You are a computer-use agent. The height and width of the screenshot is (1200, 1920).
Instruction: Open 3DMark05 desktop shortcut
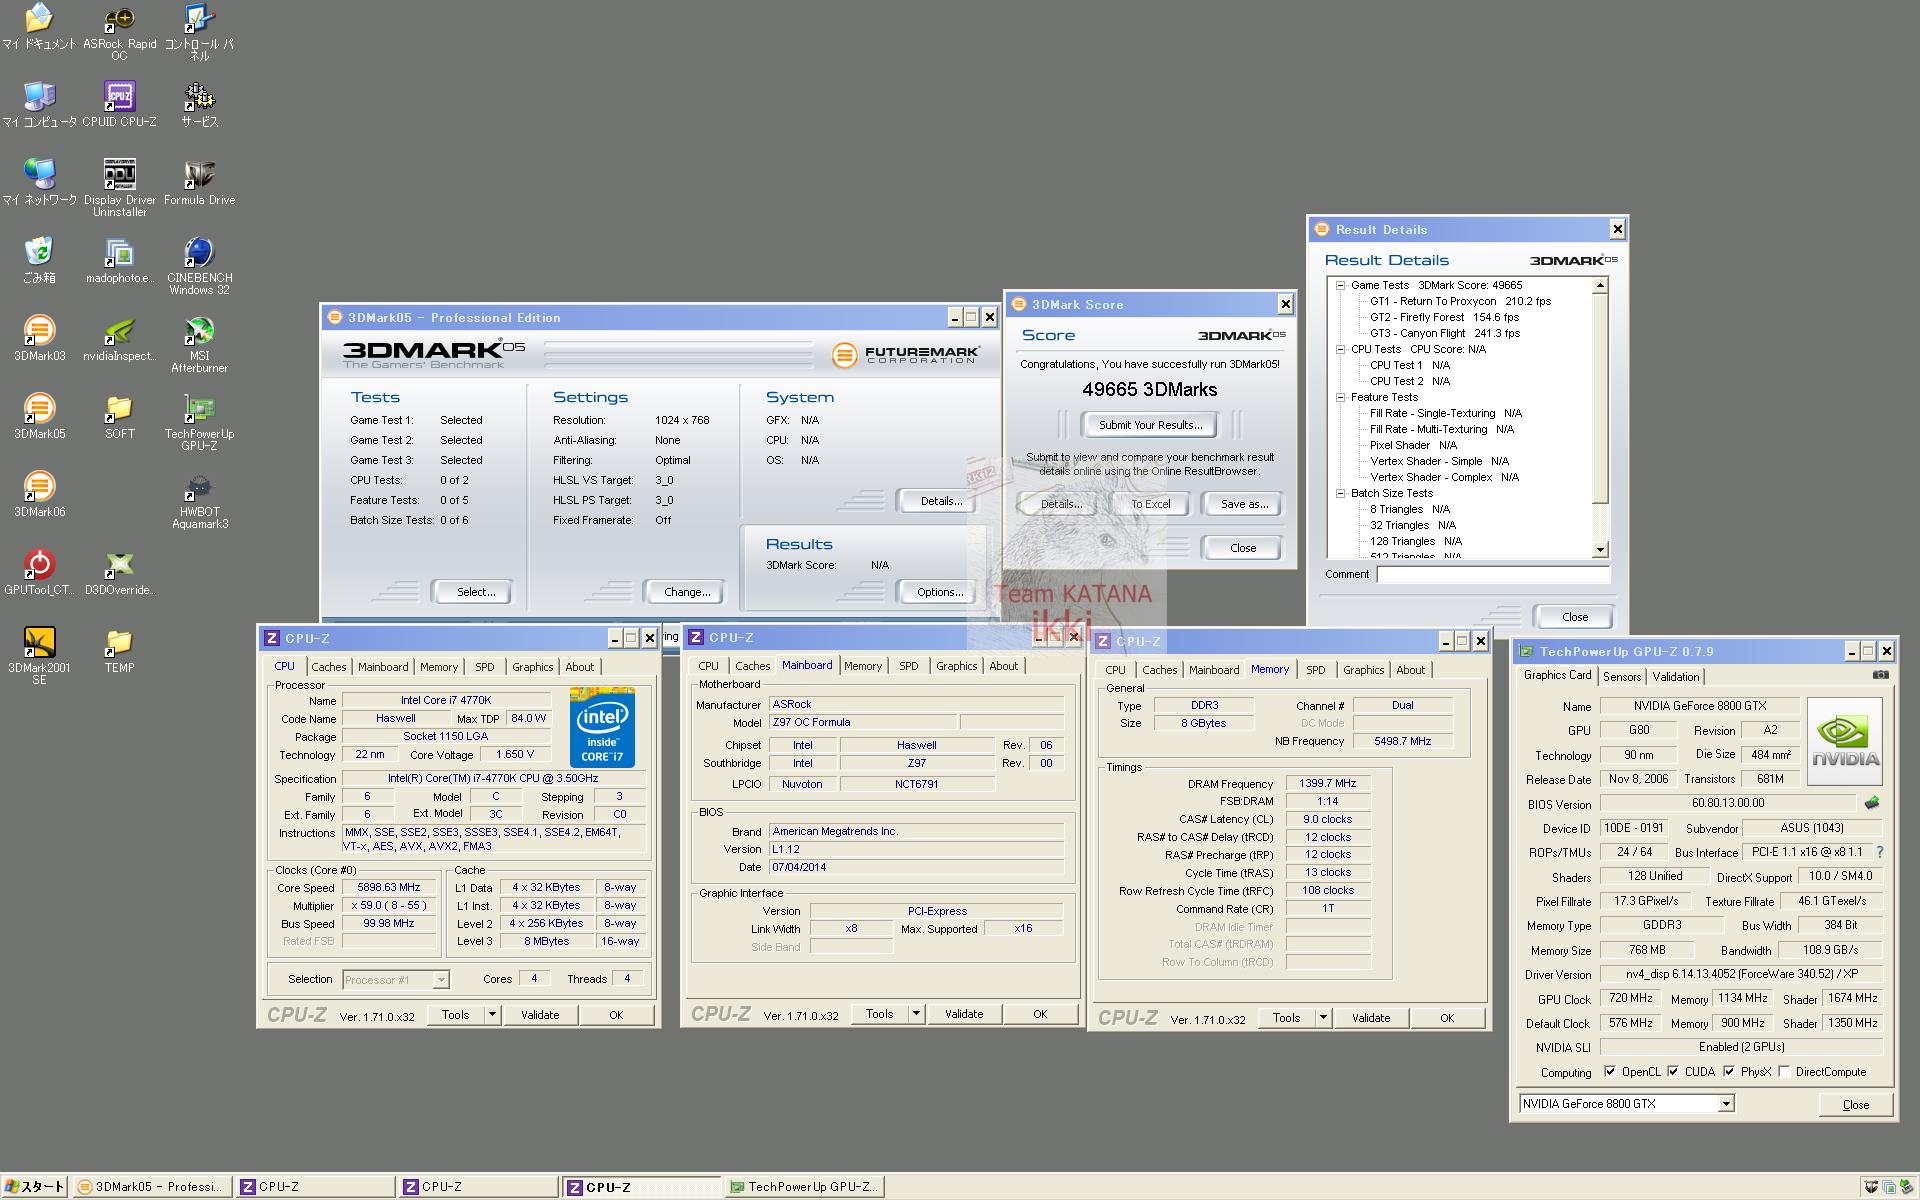(x=39, y=416)
